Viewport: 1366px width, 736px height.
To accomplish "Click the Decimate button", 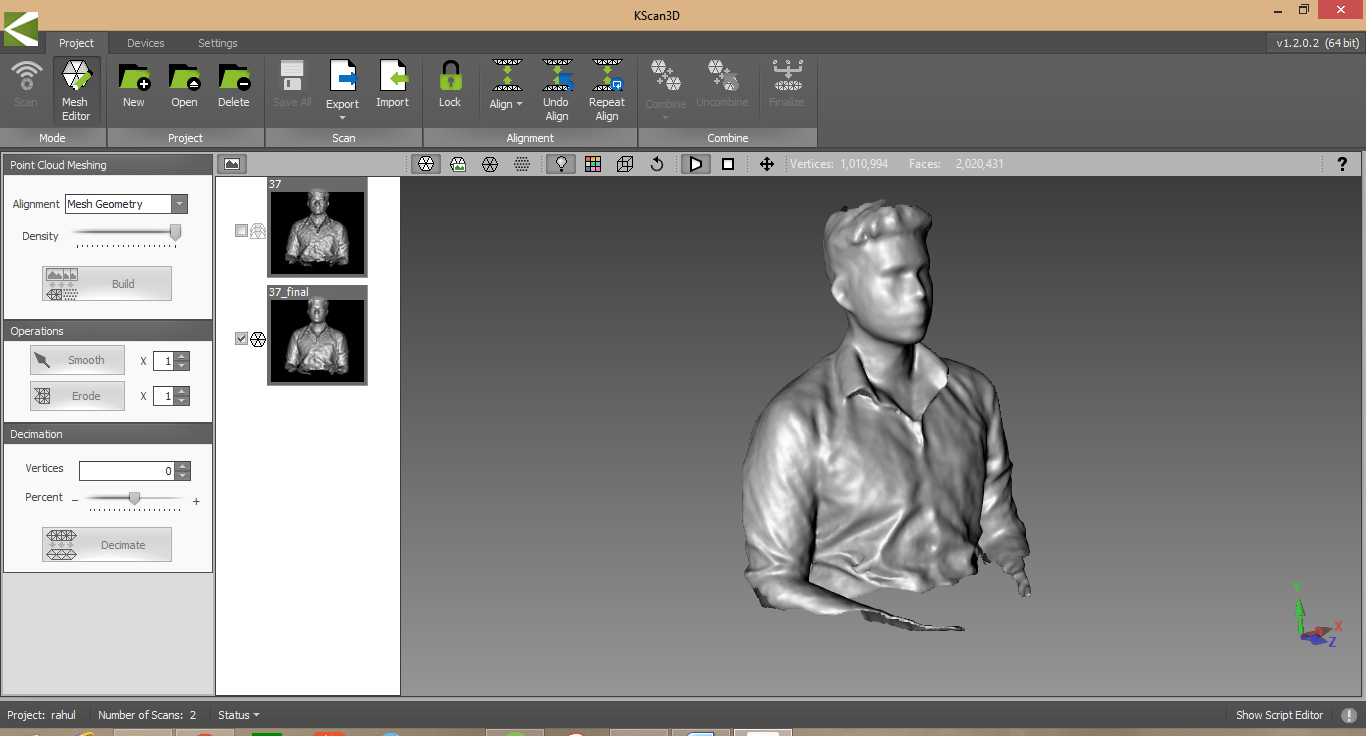I will click(x=107, y=545).
